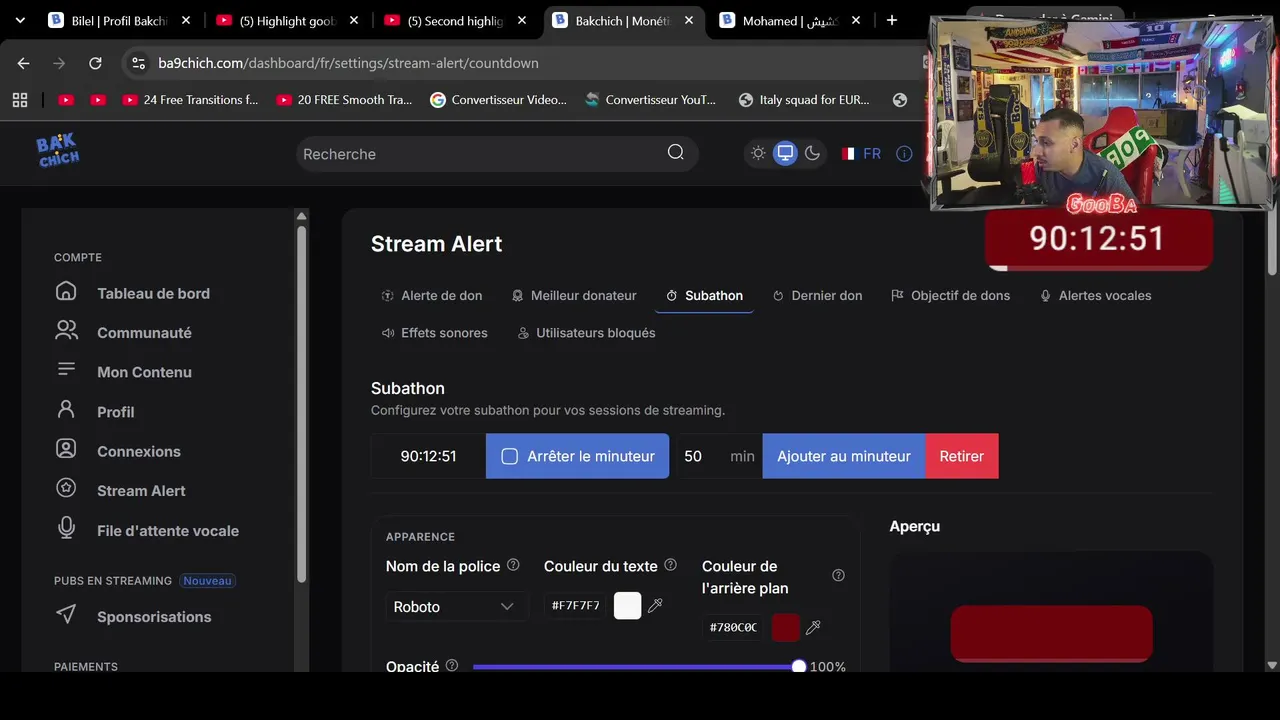The width and height of the screenshot is (1280, 720).
Task: Click eyedropper next to red swatch
Action: (813, 627)
